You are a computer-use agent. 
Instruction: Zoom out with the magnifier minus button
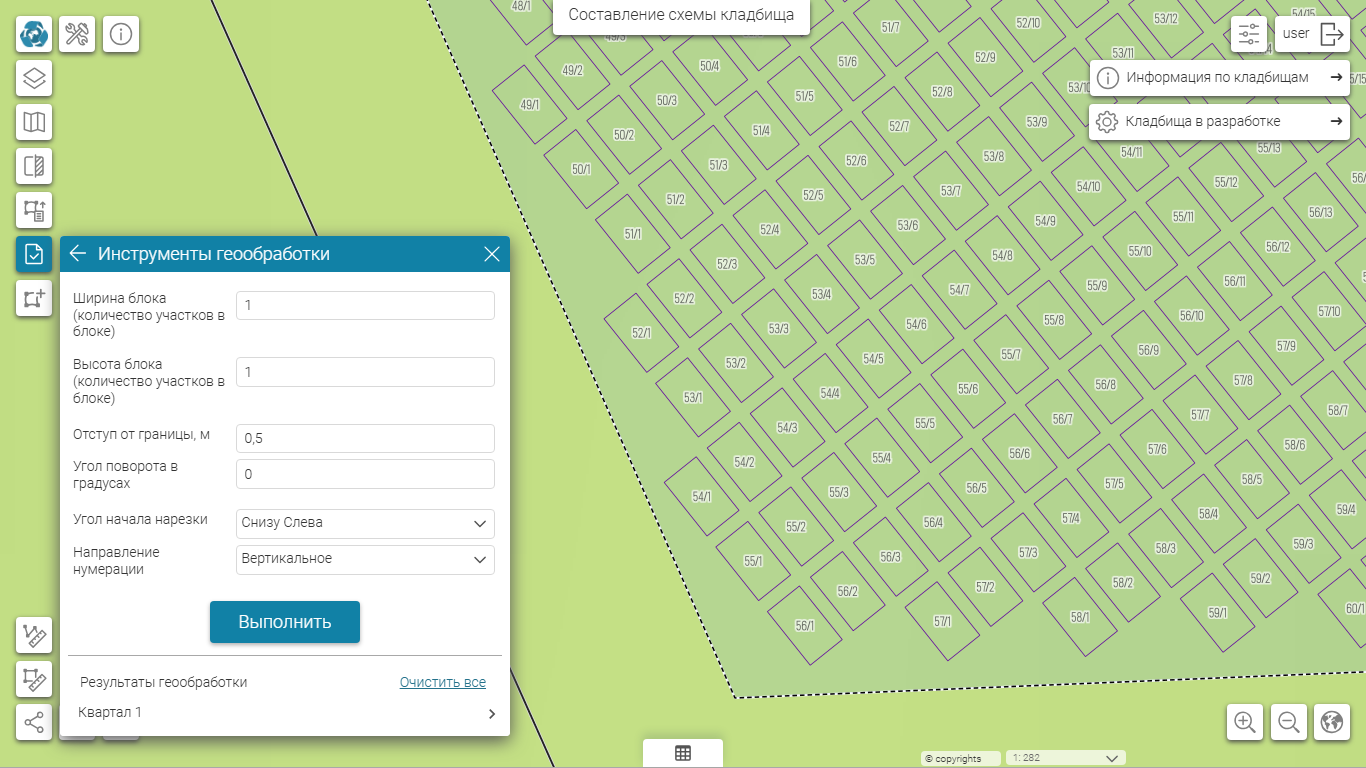click(x=1289, y=722)
